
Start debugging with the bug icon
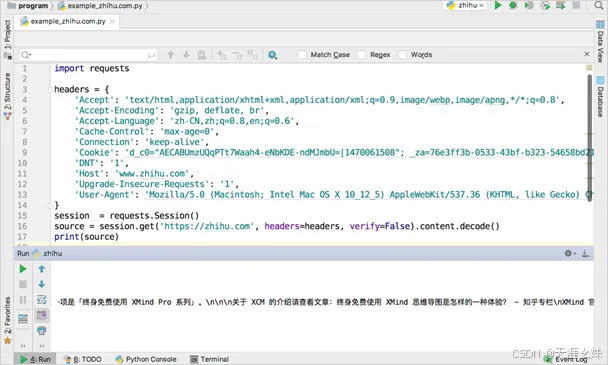513,5
